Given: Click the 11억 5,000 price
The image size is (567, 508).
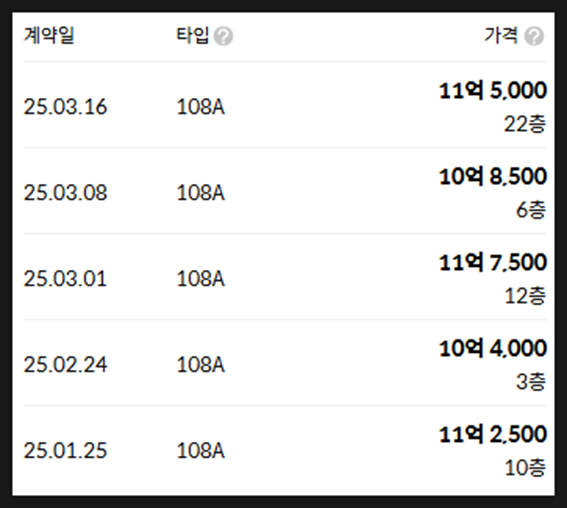Looking at the screenshot, I should 493,90.
